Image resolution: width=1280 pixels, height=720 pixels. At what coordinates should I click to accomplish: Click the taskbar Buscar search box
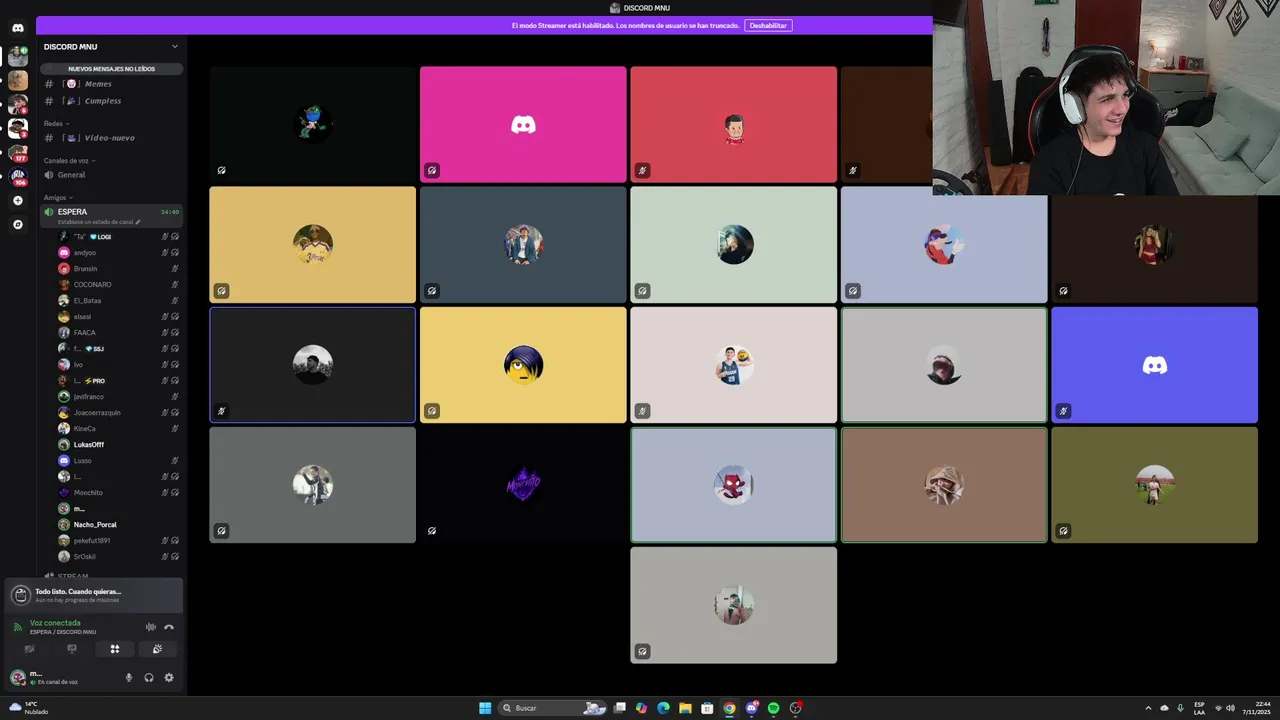(x=553, y=708)
